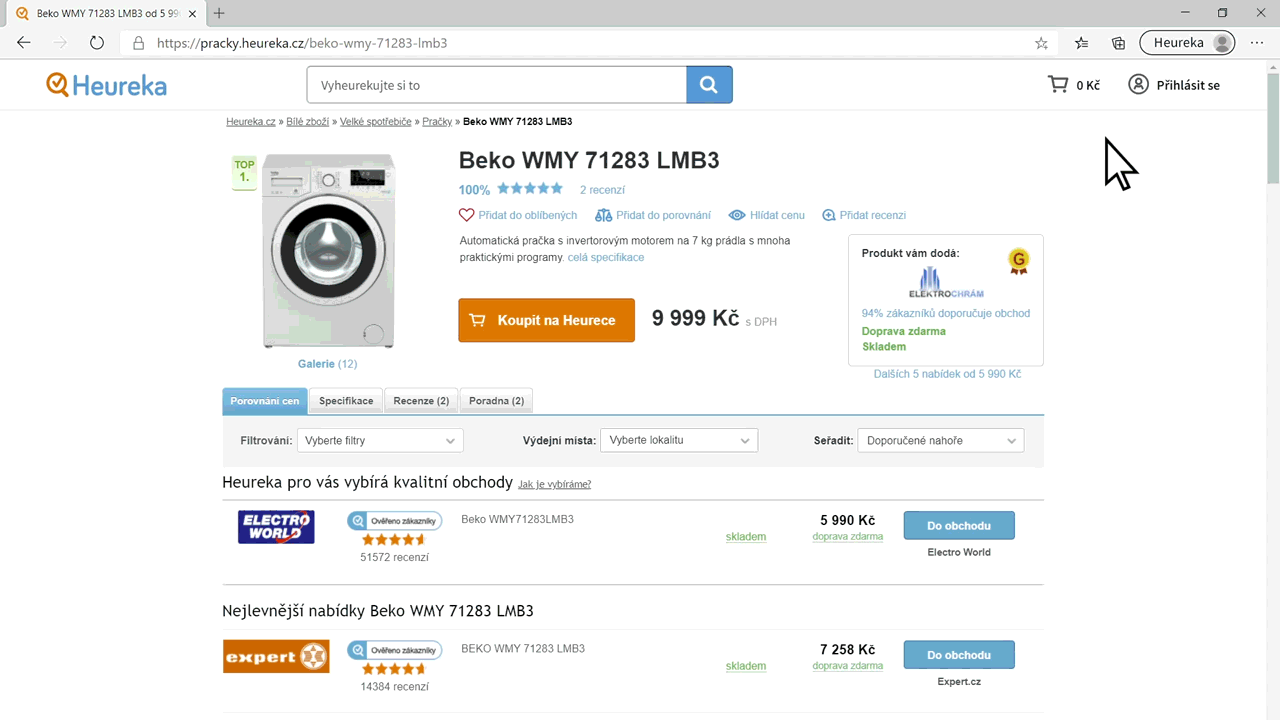The width and height of the screenshot is (1280, 720).
Task: Click scales icon Přidat do porovnání
Action: pos(603,215)
